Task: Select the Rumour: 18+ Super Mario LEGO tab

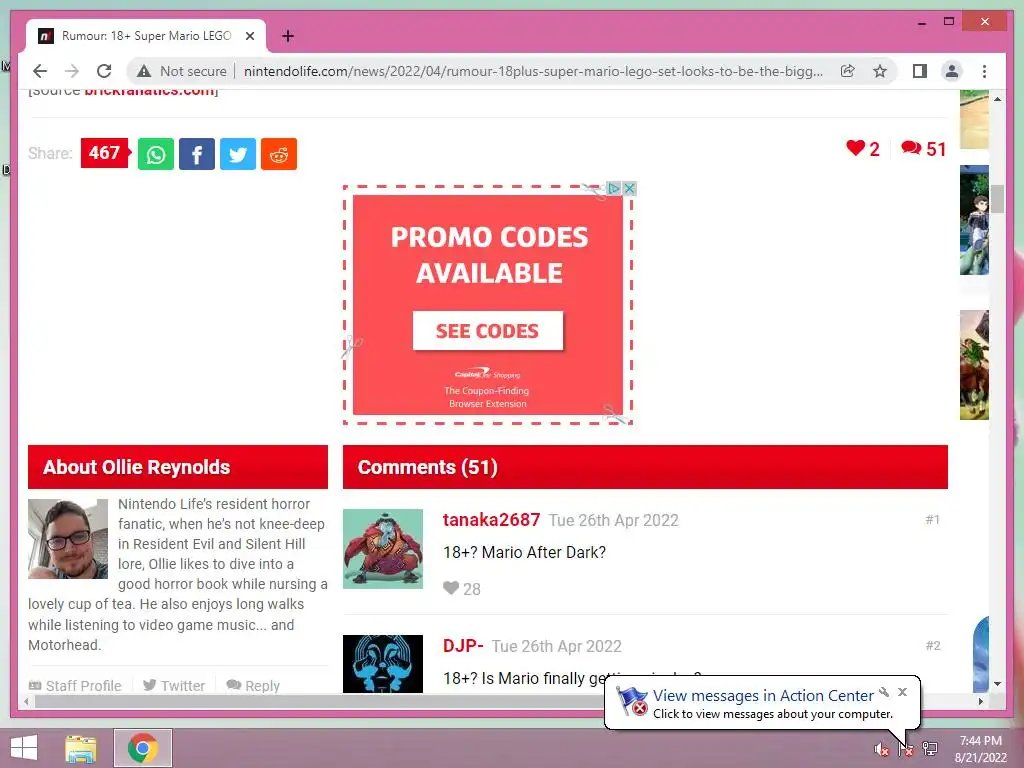Action: point(146,36)
